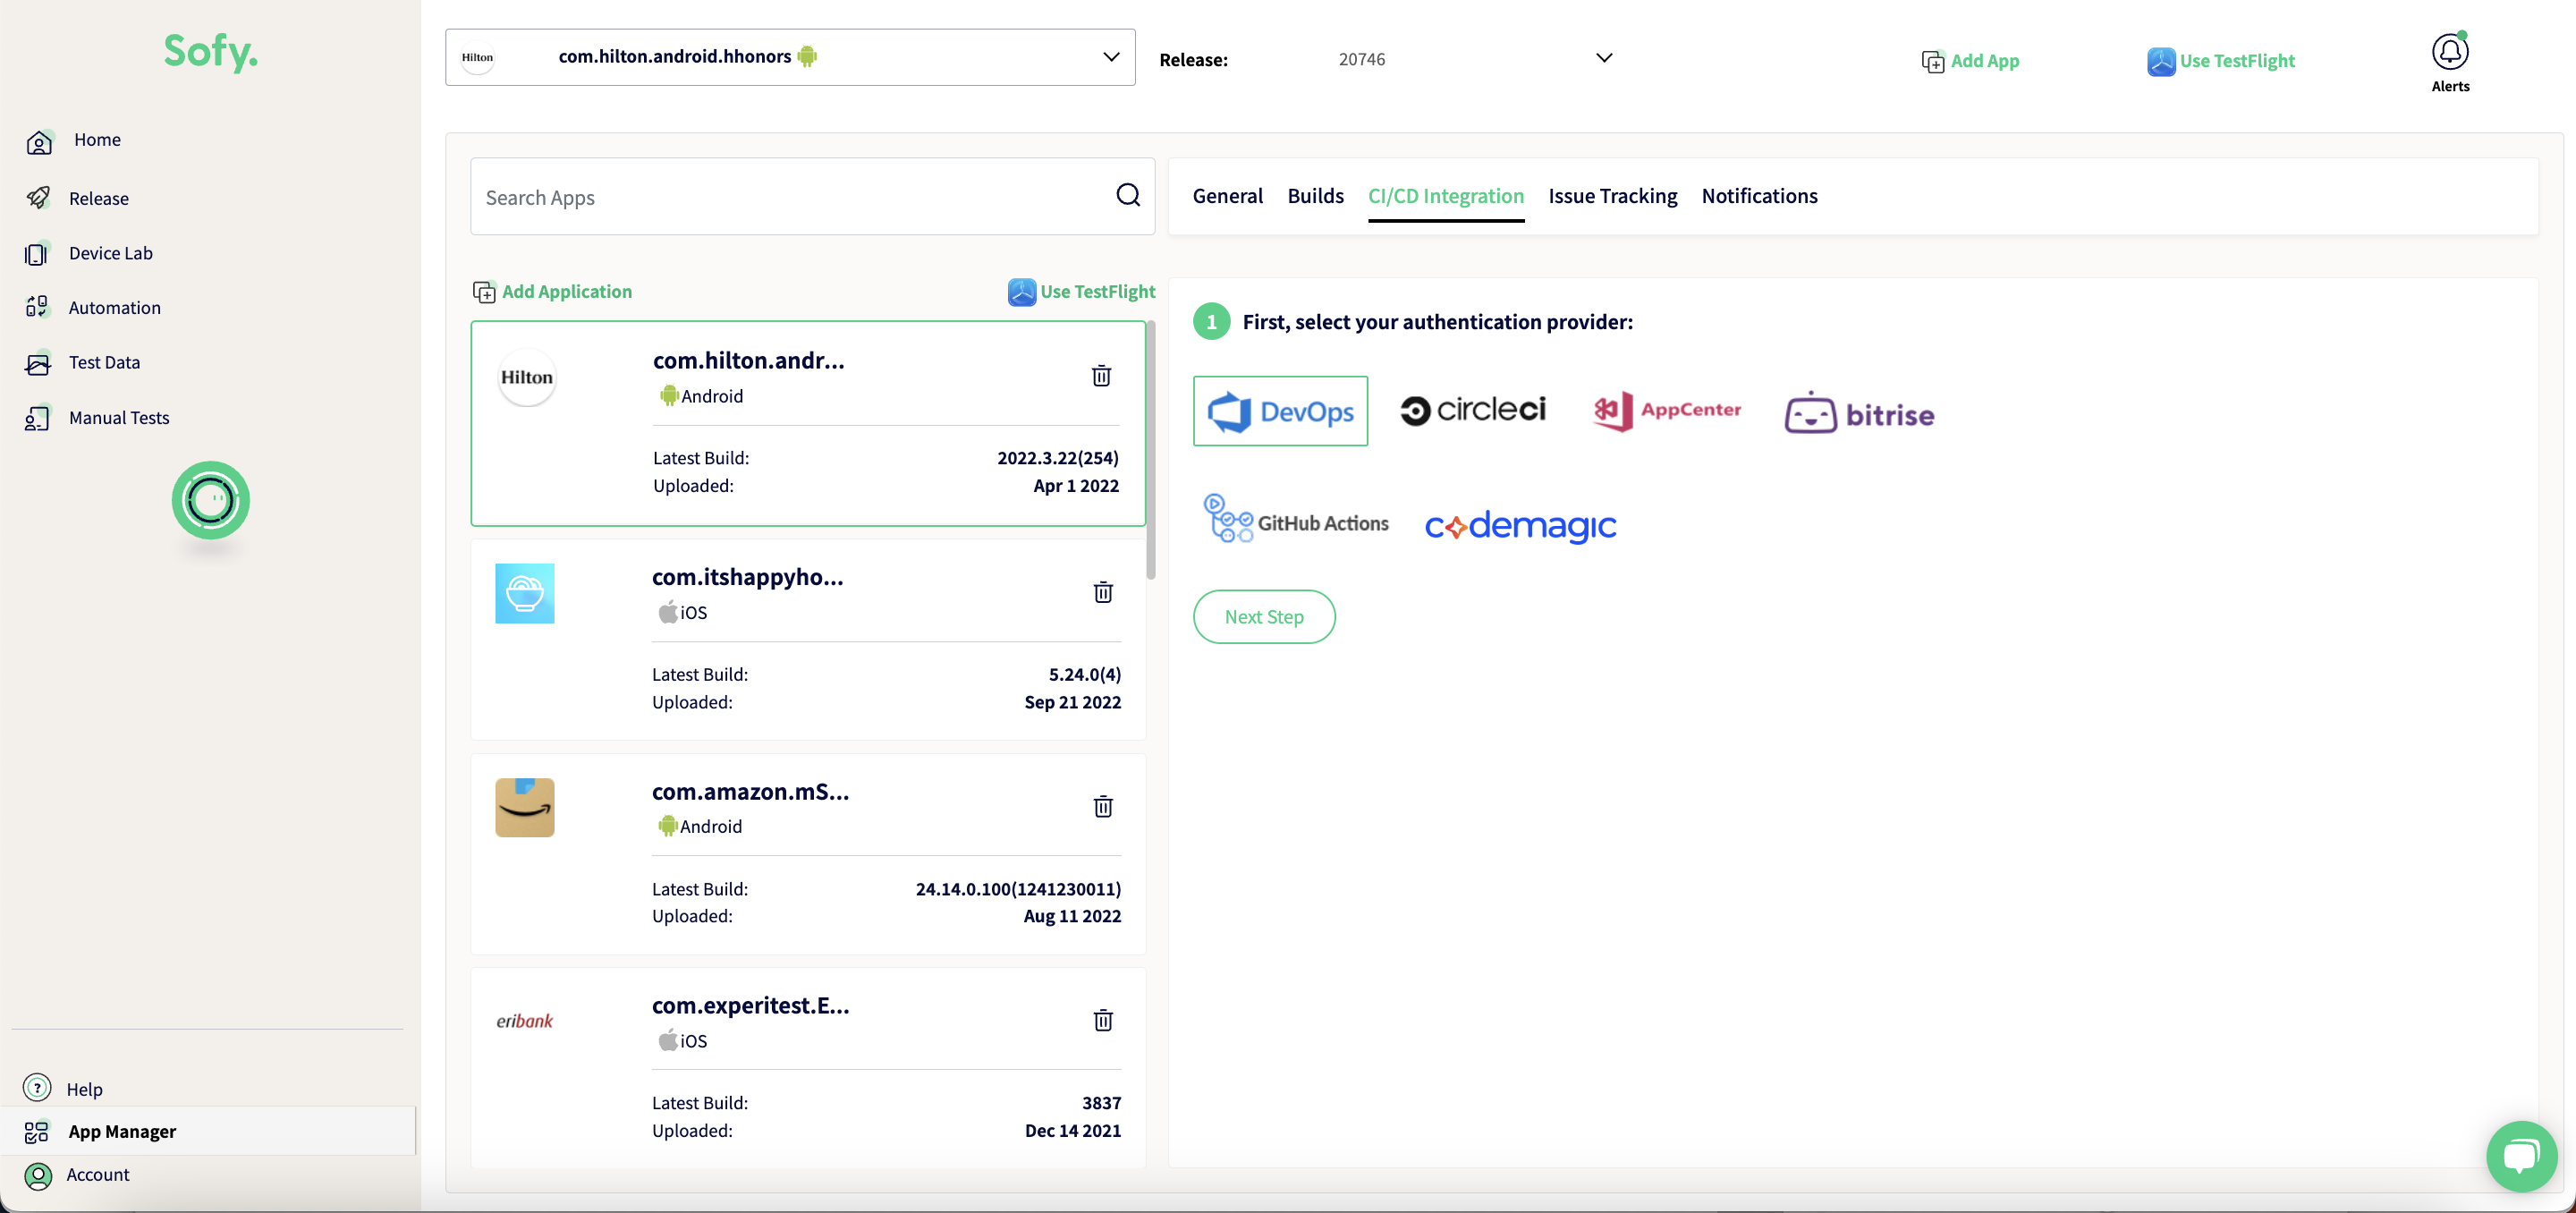Delete the com.hilton.andr... app

point(1101,376)
